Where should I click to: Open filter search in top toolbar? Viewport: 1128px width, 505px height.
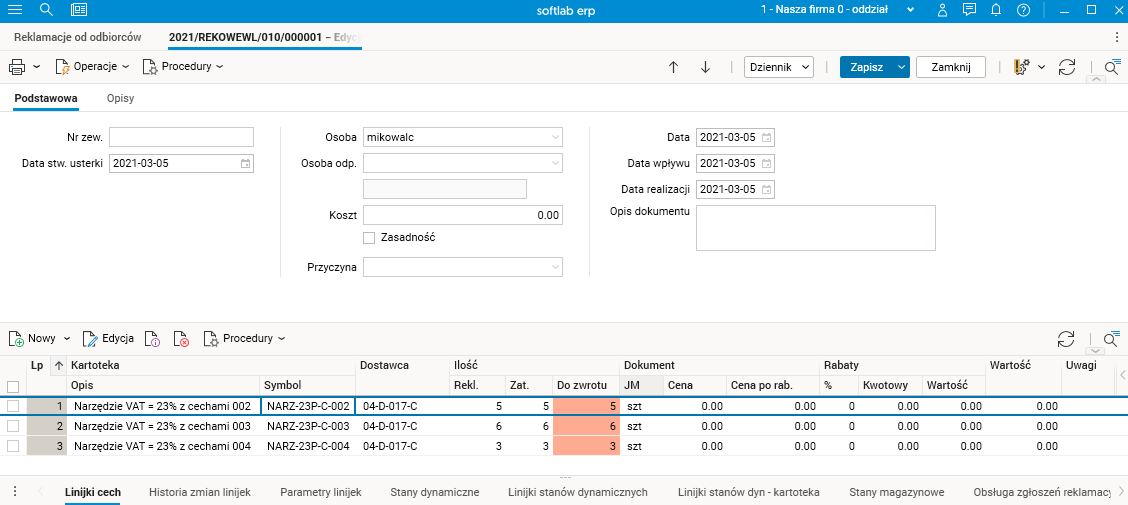[x=1112, y=67]
